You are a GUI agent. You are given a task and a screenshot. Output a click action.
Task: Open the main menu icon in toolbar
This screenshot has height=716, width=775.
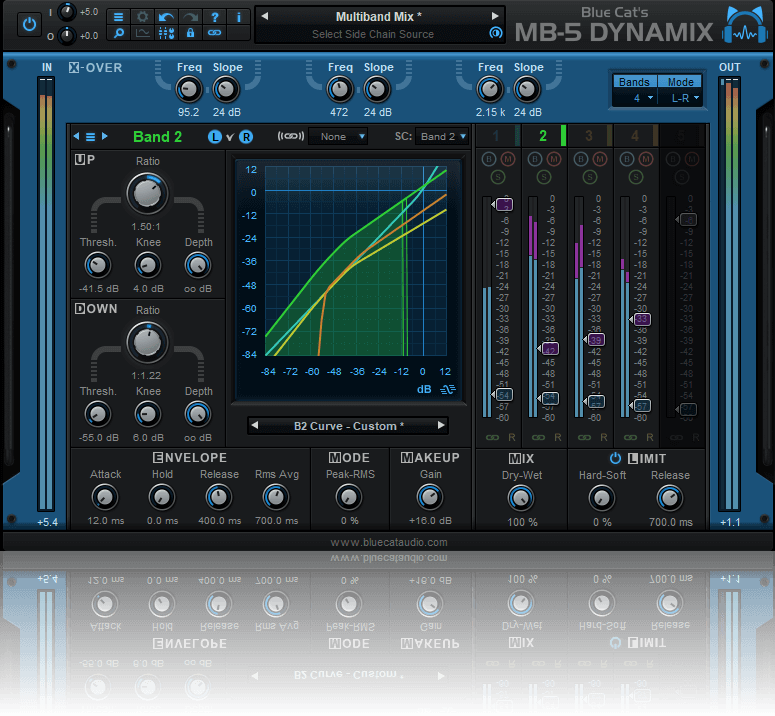pyautogui.click(x=118, y=17)
